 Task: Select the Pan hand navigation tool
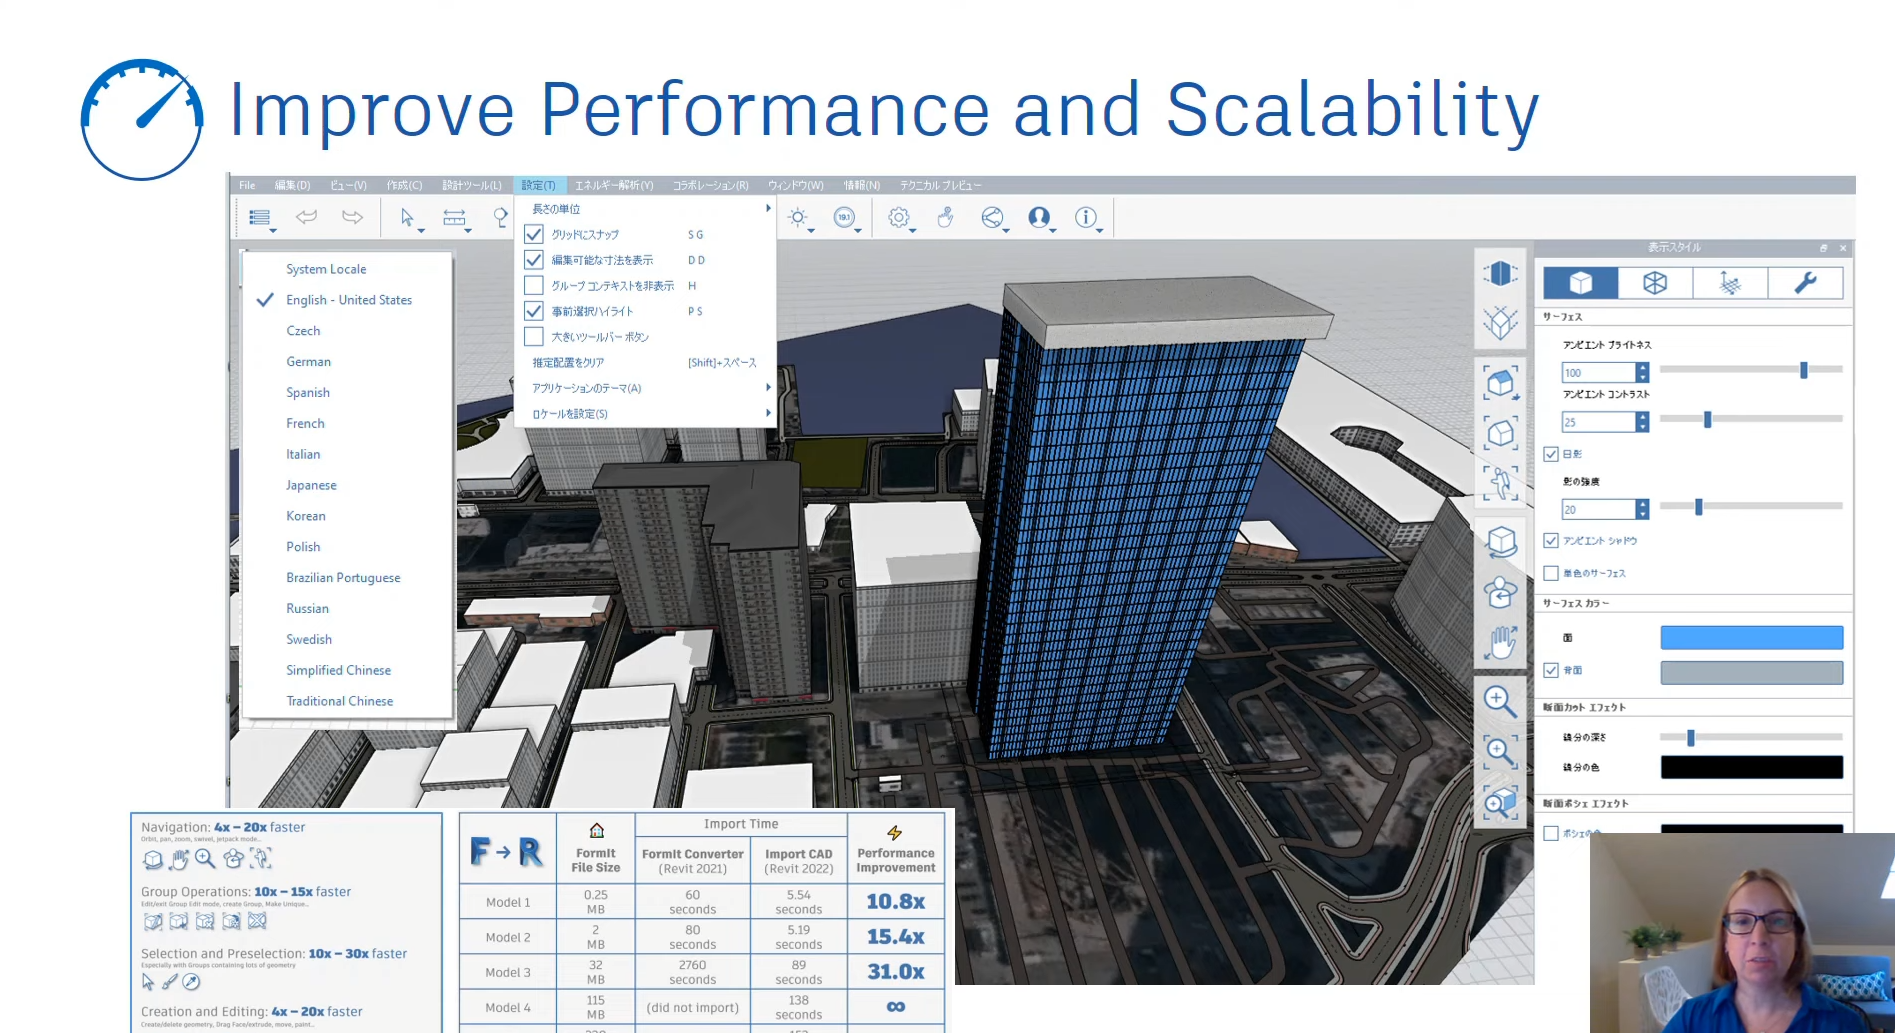pyautogui.click(x=1500, y=643)
